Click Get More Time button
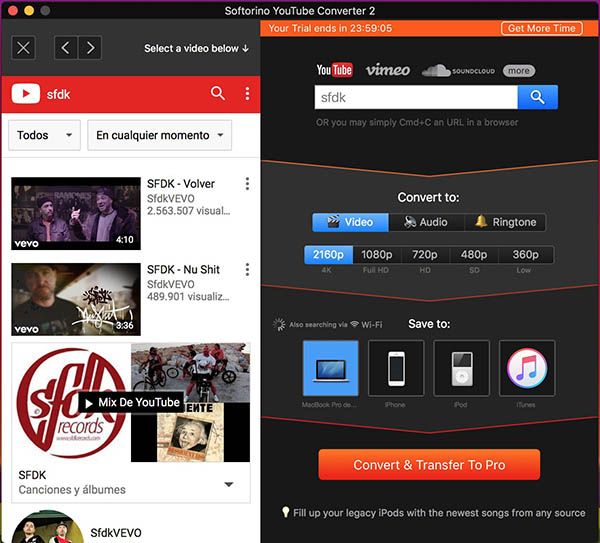Screen dimensions: 600x543 (x=541, y=28)
